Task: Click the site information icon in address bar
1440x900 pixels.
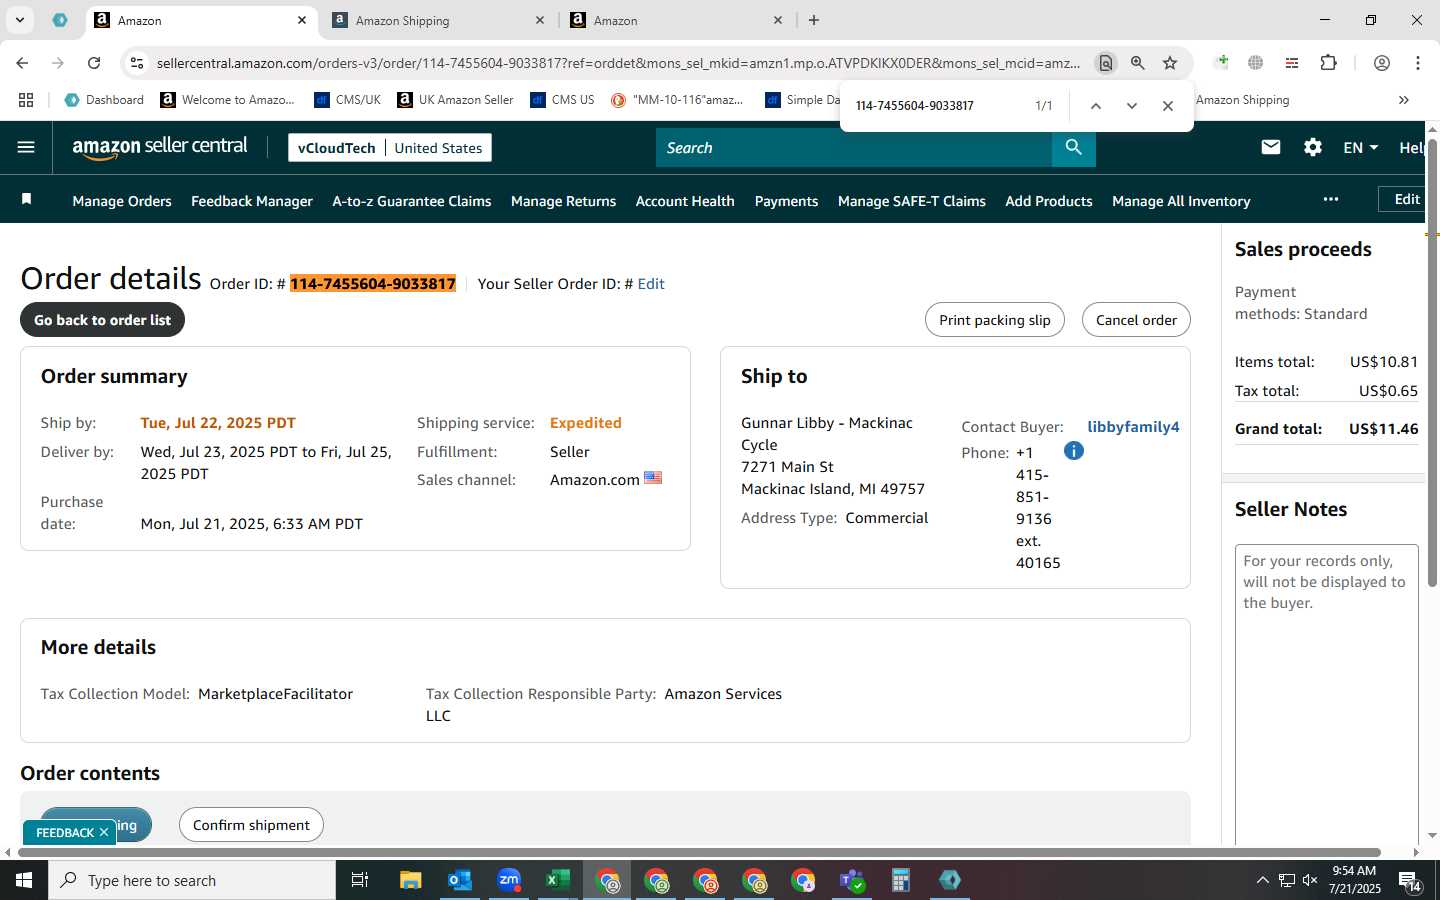Action: [x=136, y=63]
